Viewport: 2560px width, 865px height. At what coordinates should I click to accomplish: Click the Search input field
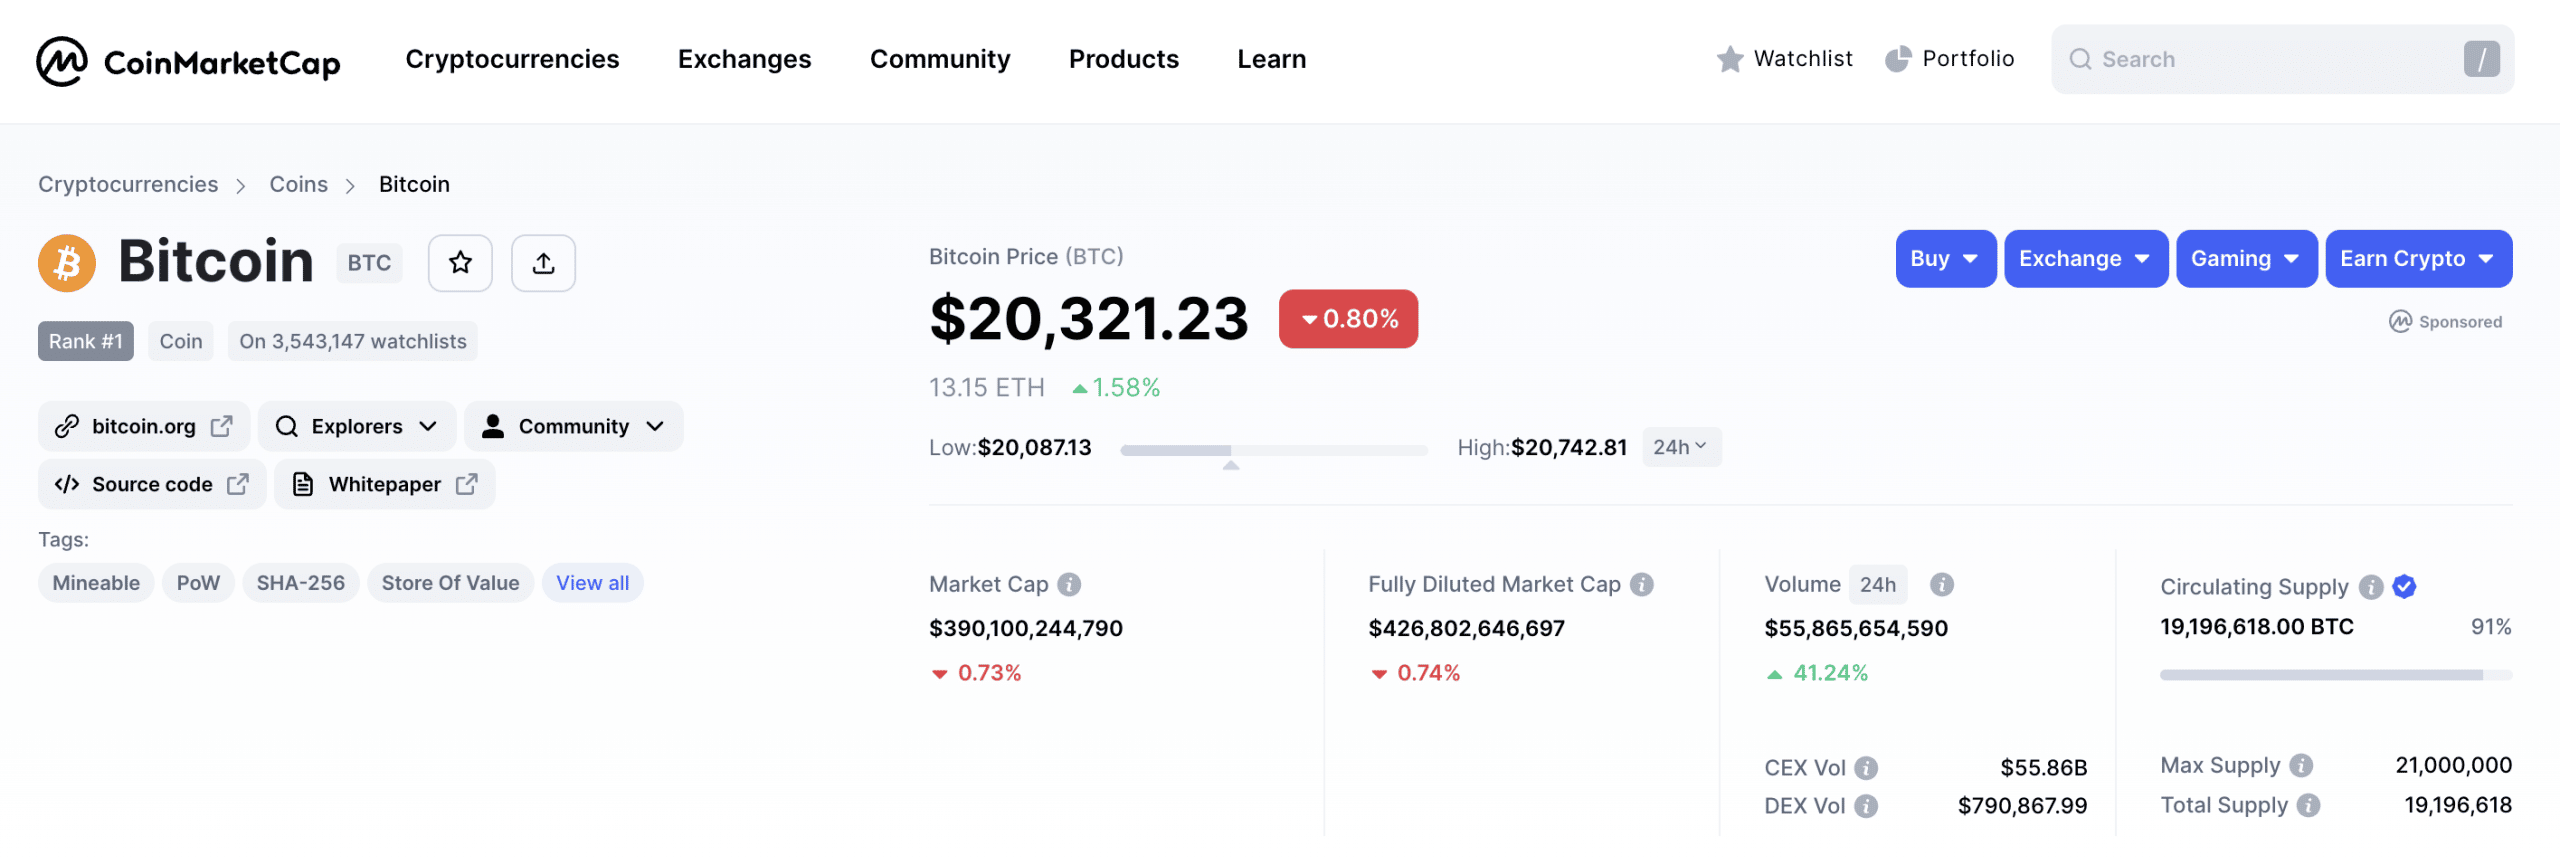2282,59
